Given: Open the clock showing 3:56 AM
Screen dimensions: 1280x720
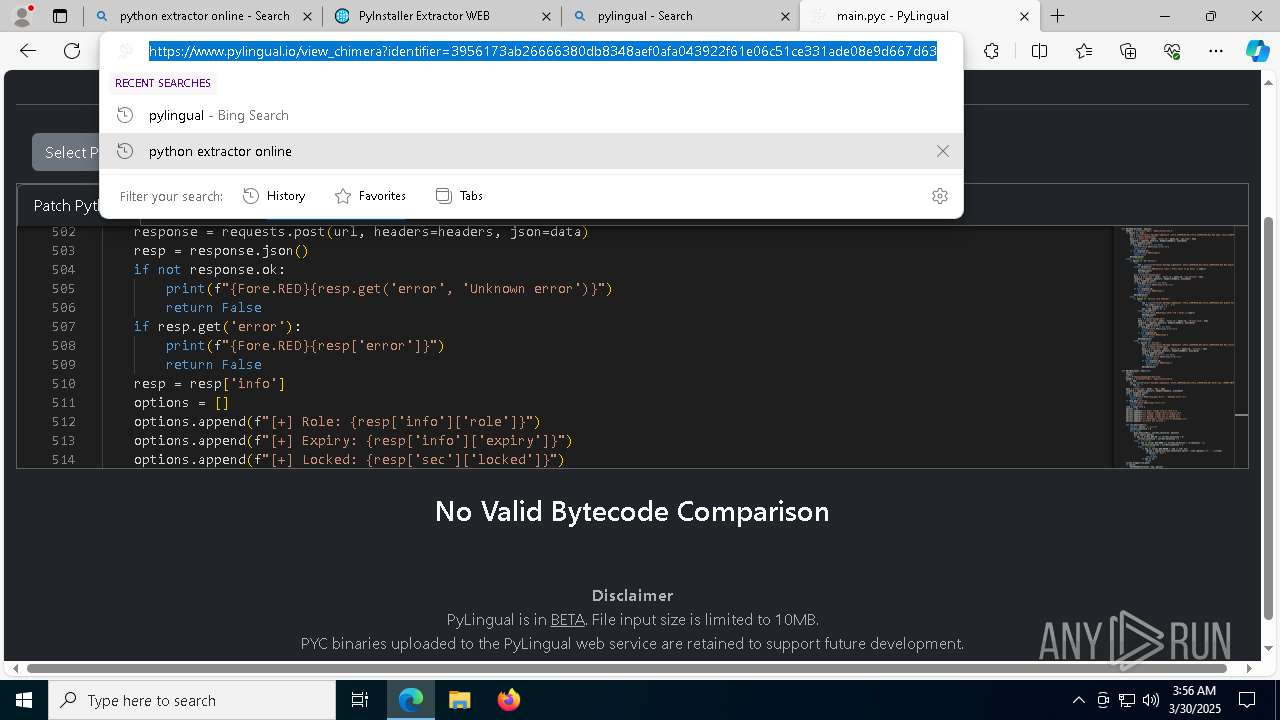Looking at the screenshot, I should [x=1194, y=700].
